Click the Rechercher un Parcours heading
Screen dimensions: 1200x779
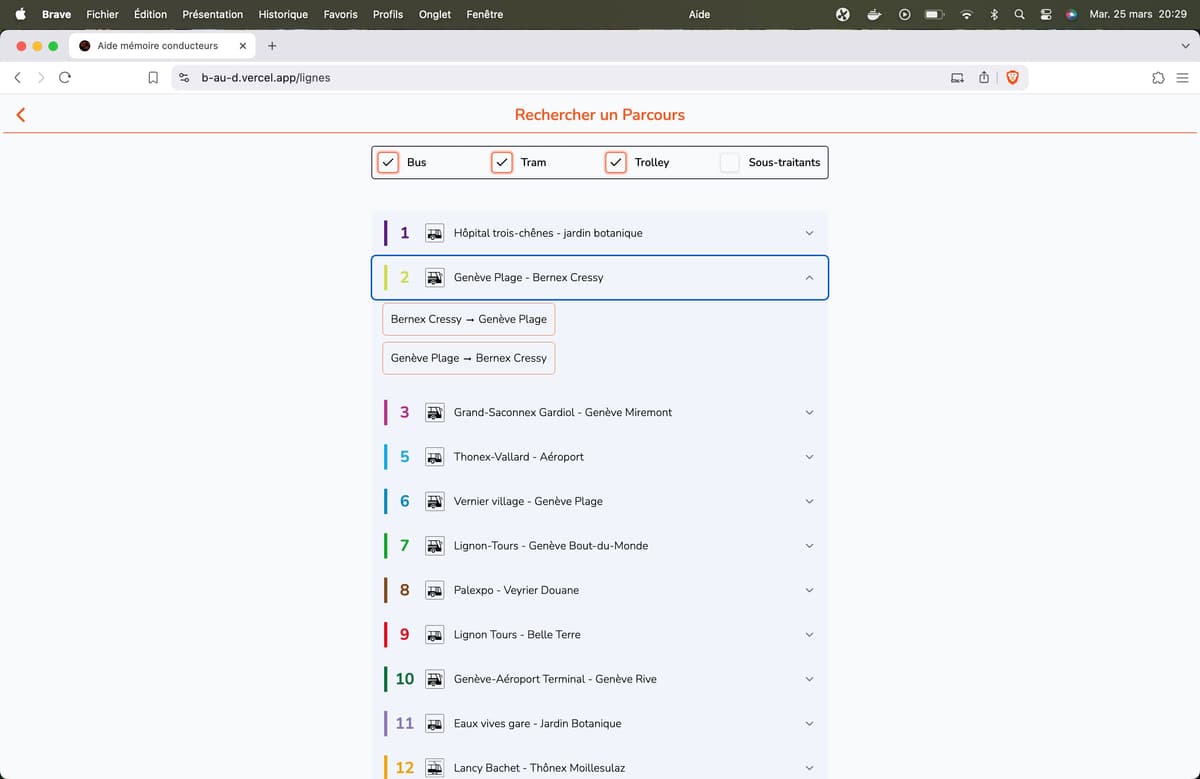600,115
